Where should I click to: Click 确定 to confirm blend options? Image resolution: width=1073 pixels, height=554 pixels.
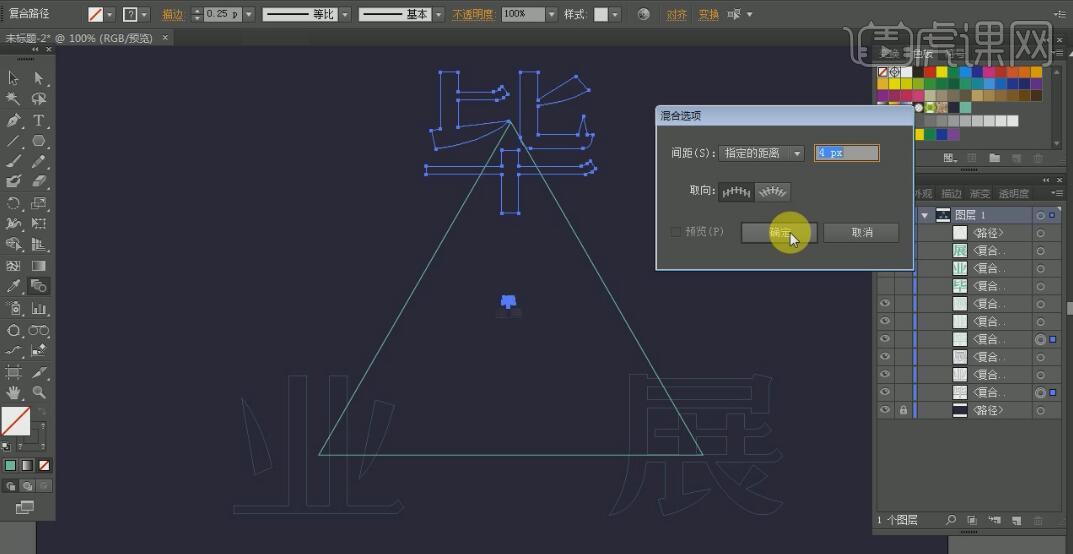[779, 232]
